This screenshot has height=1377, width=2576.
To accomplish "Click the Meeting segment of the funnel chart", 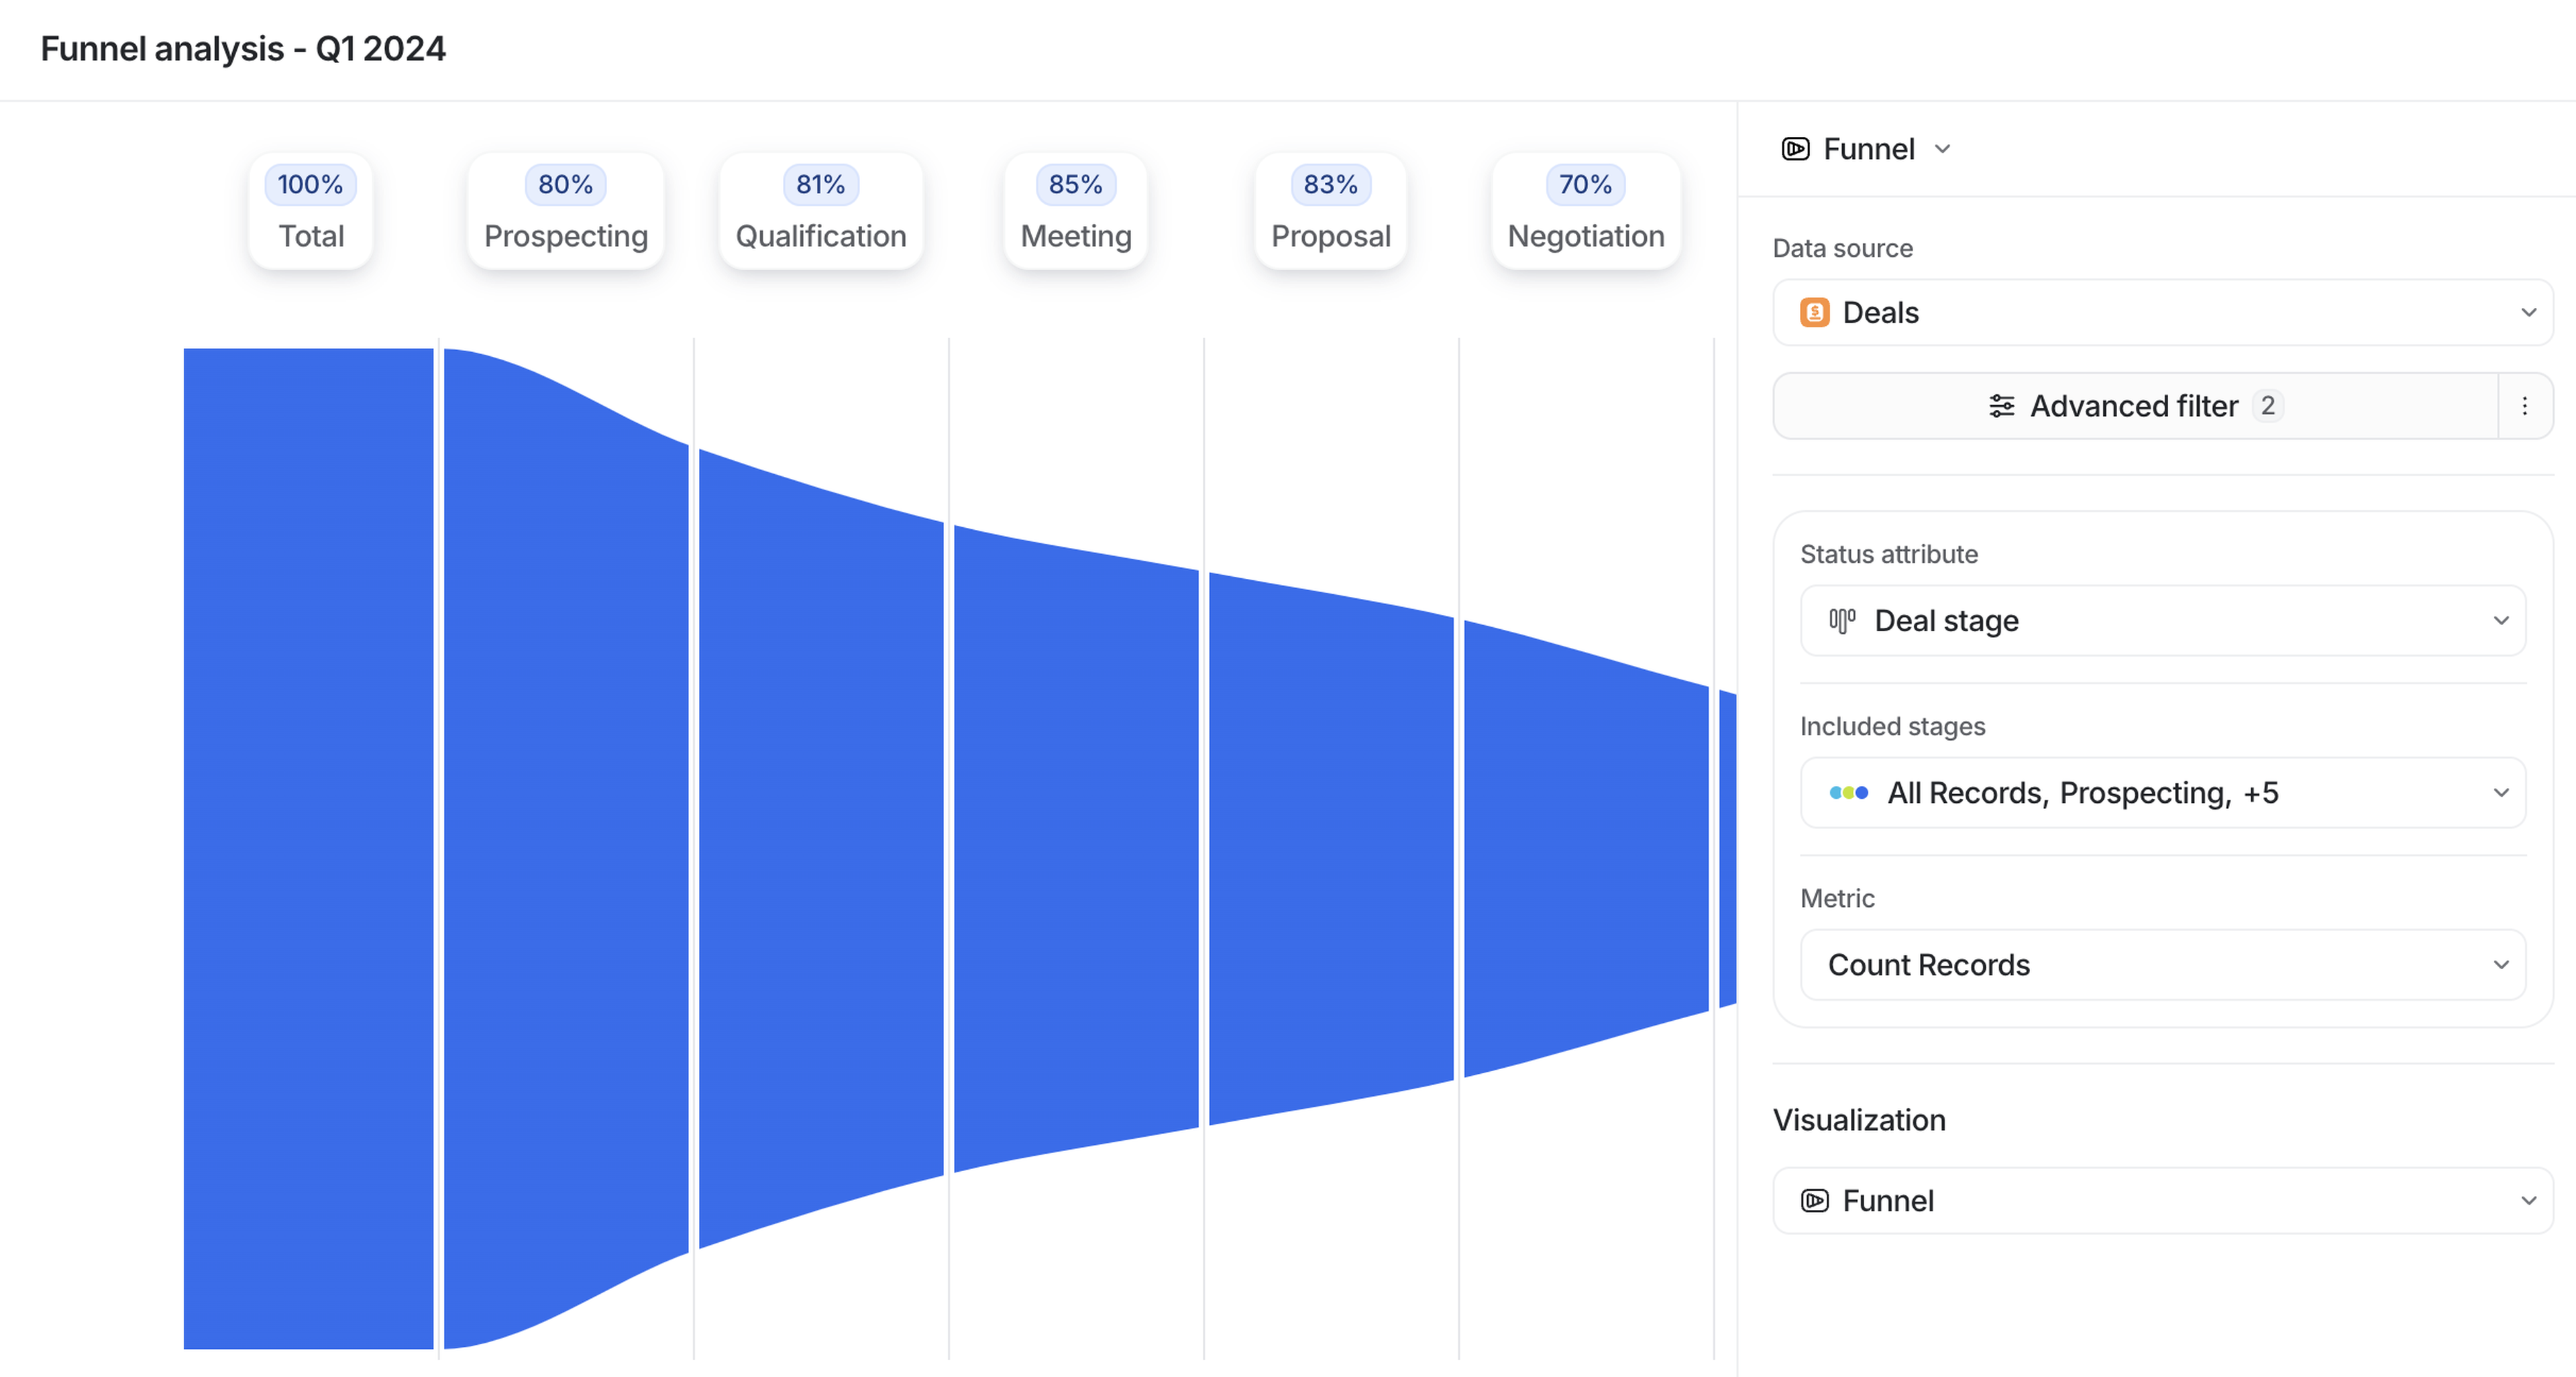I will [x=1076, y=850].
